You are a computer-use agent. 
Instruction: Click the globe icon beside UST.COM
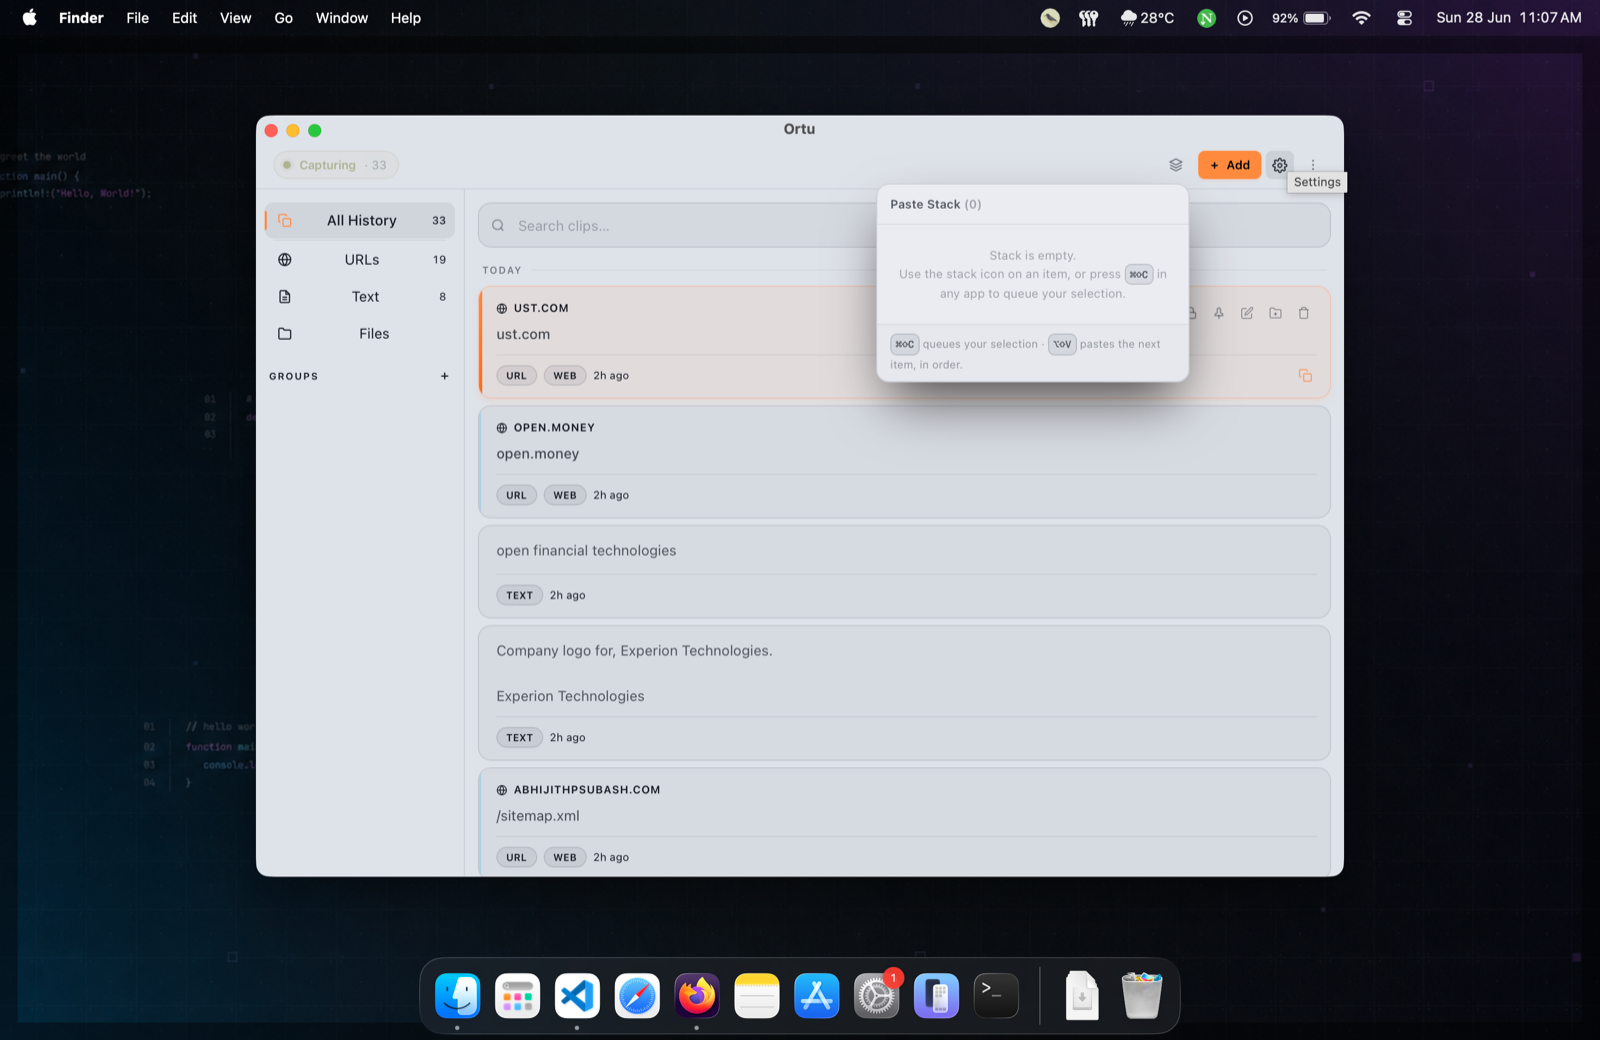[x=502, y=308]
